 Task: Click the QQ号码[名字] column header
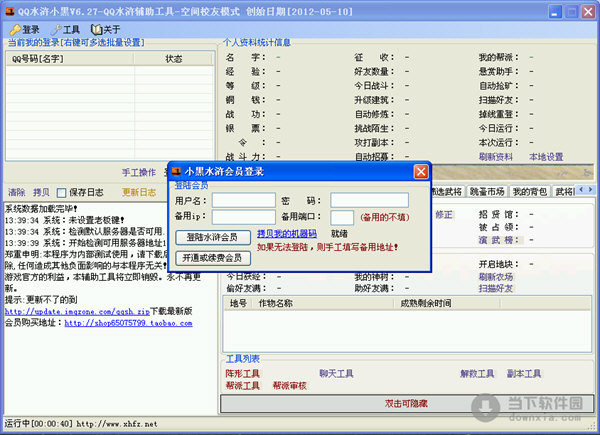70,59
